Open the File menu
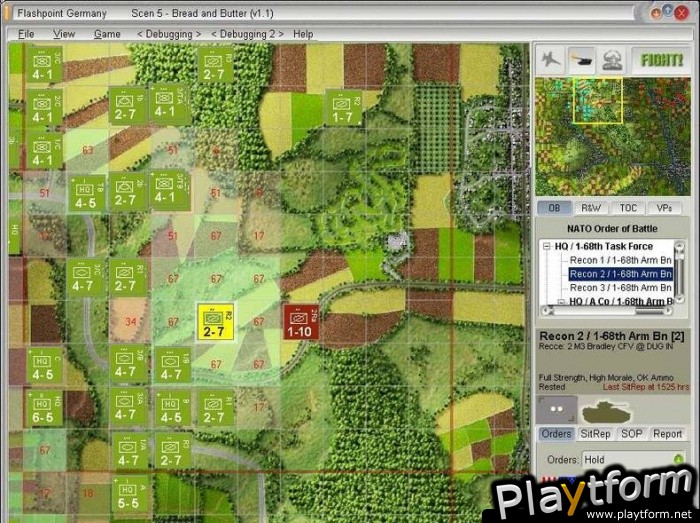 click(26, 34)
